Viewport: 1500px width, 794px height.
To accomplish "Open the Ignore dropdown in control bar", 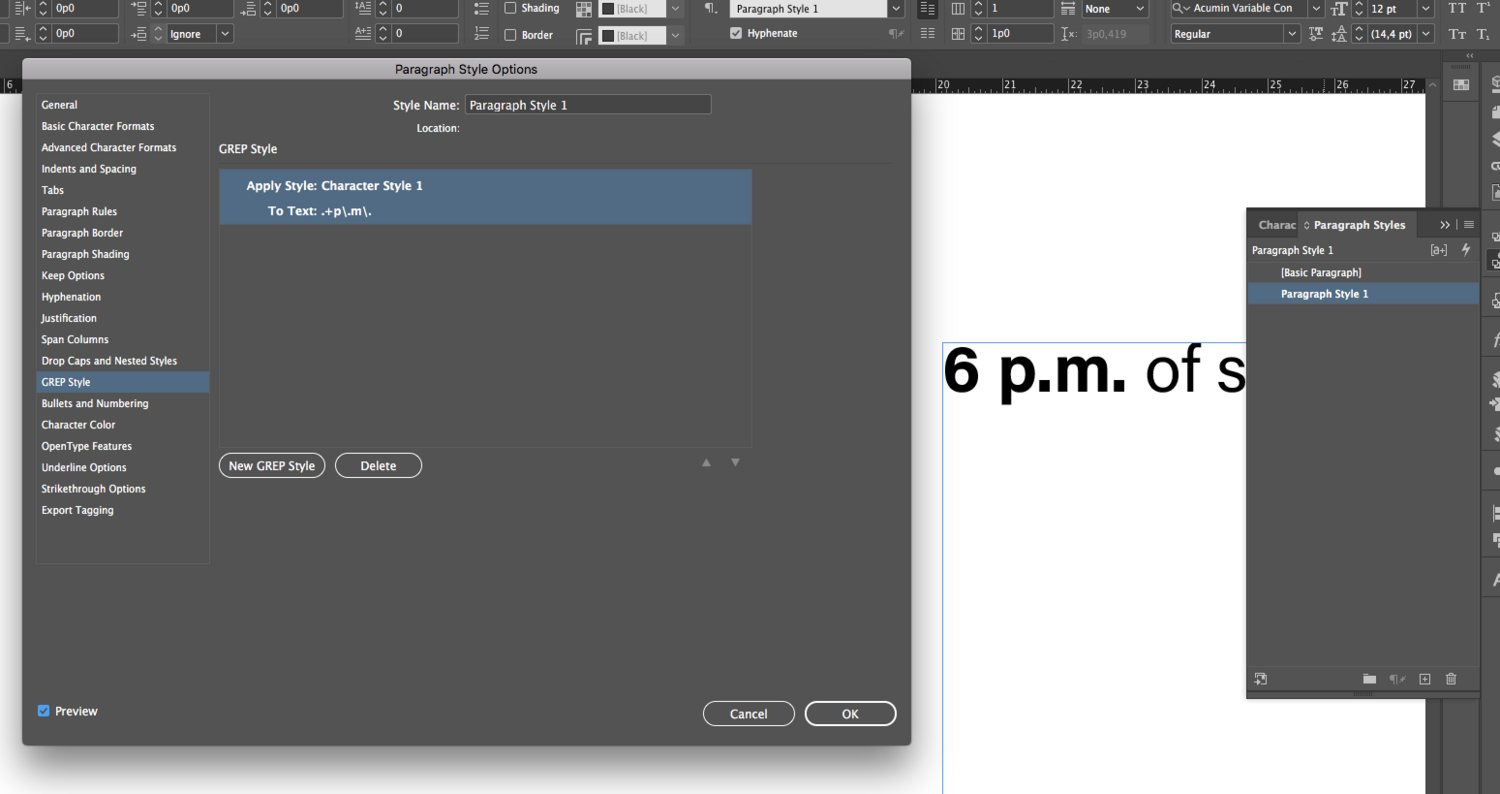I will pos(225,34).
